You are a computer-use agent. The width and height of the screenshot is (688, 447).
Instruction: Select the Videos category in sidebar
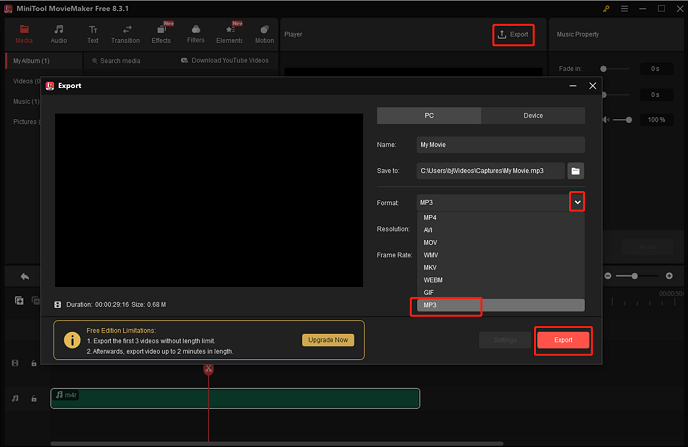point(26,81)
